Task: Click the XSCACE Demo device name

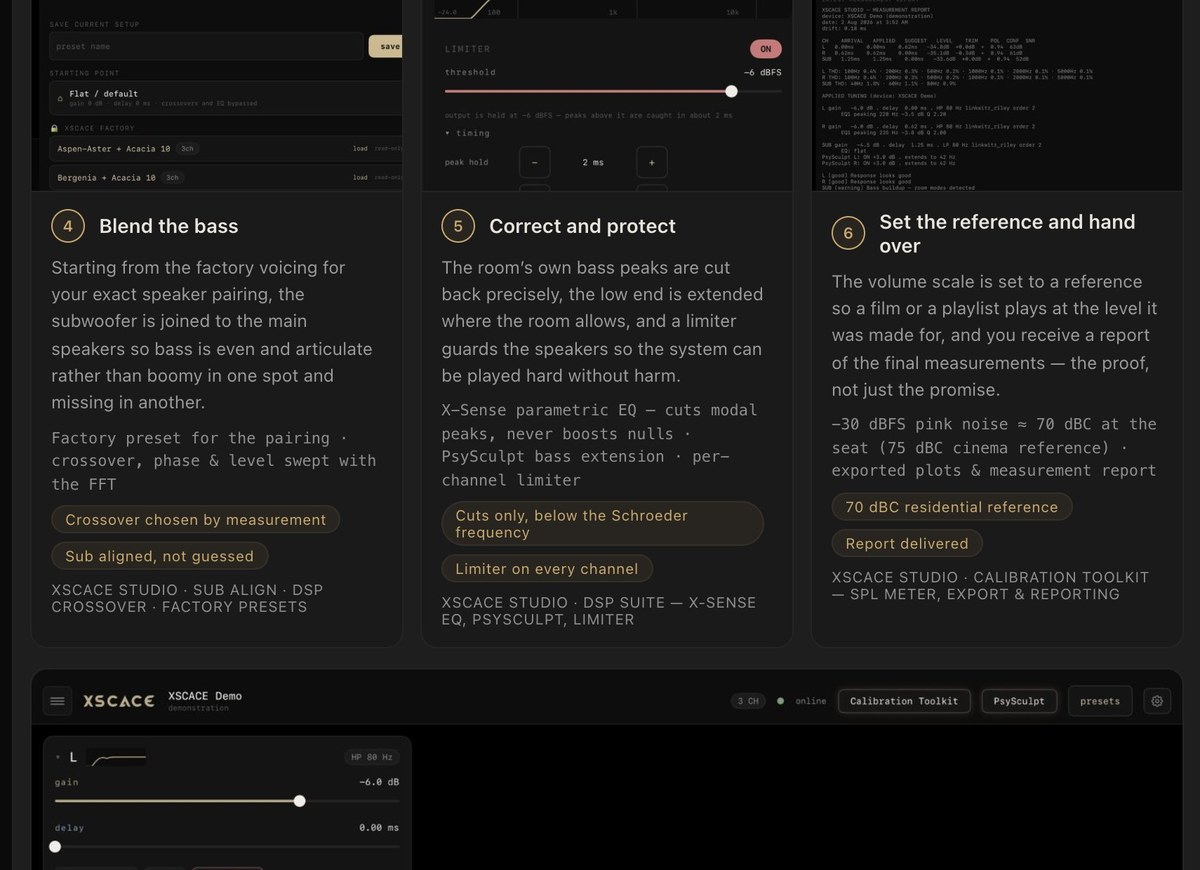Action: pos(205,696)
